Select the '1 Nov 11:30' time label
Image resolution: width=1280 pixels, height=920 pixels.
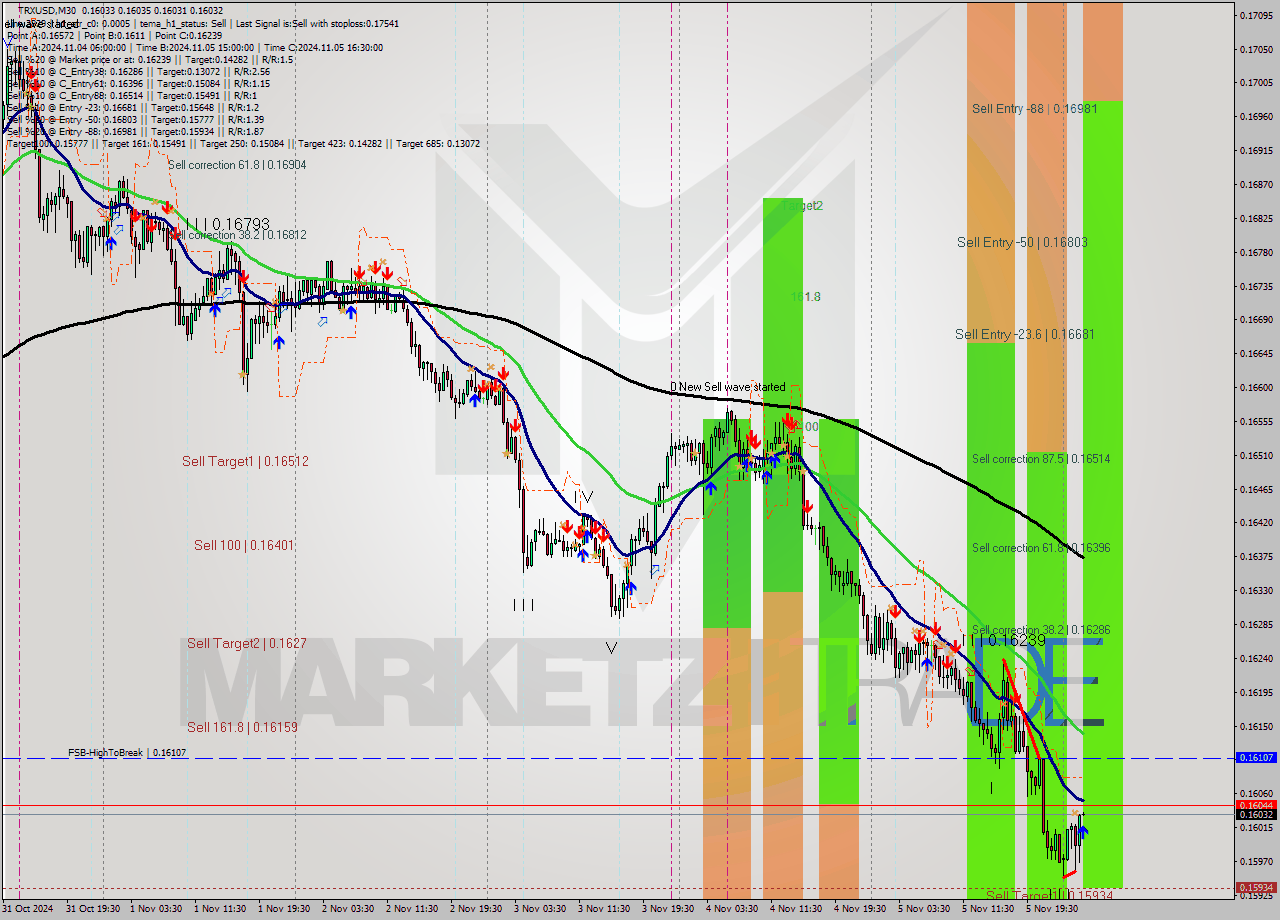coord(219,909)
